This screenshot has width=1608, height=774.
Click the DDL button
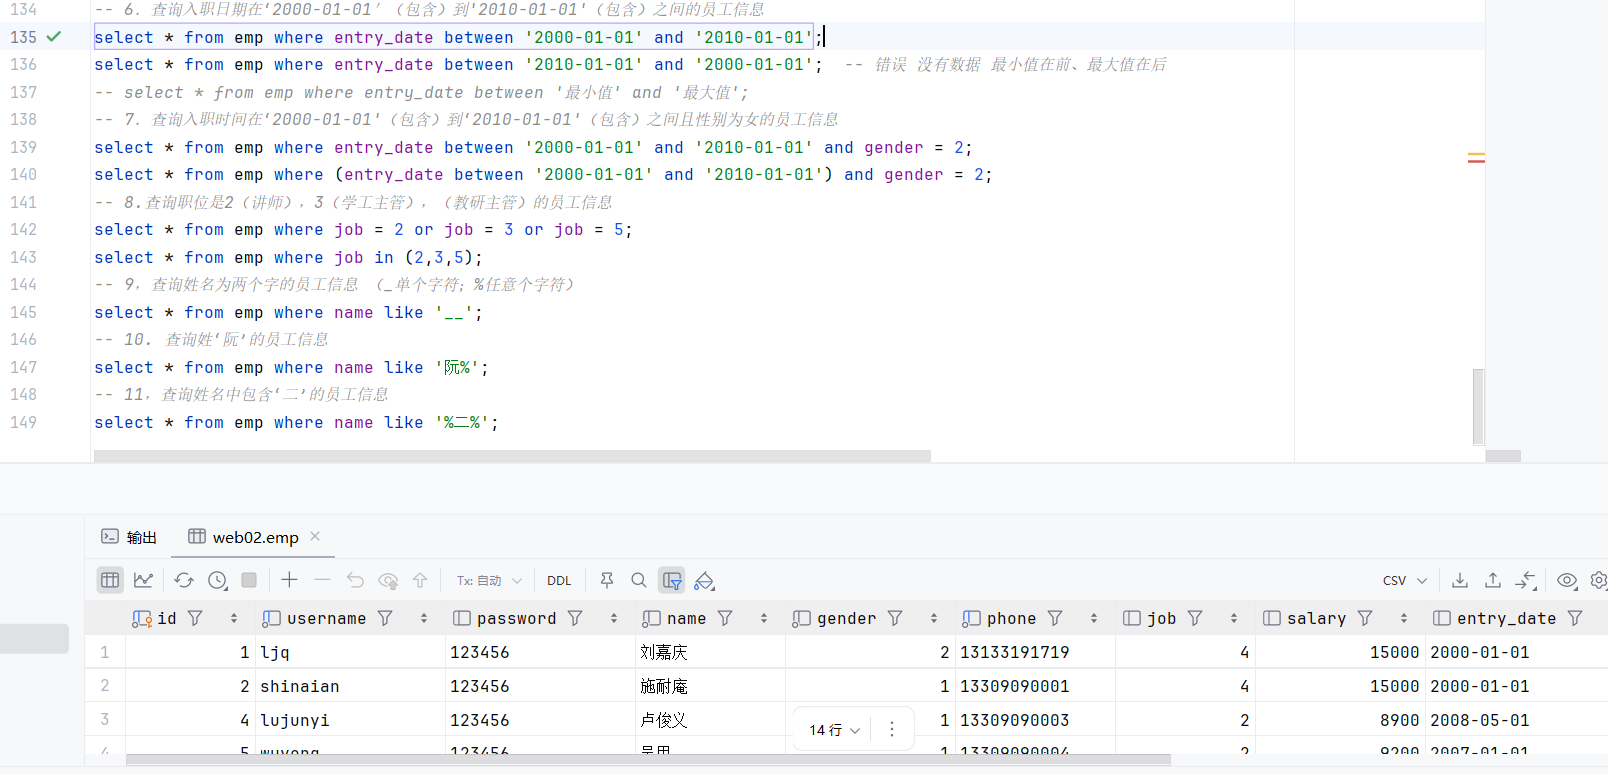[559, 580]
